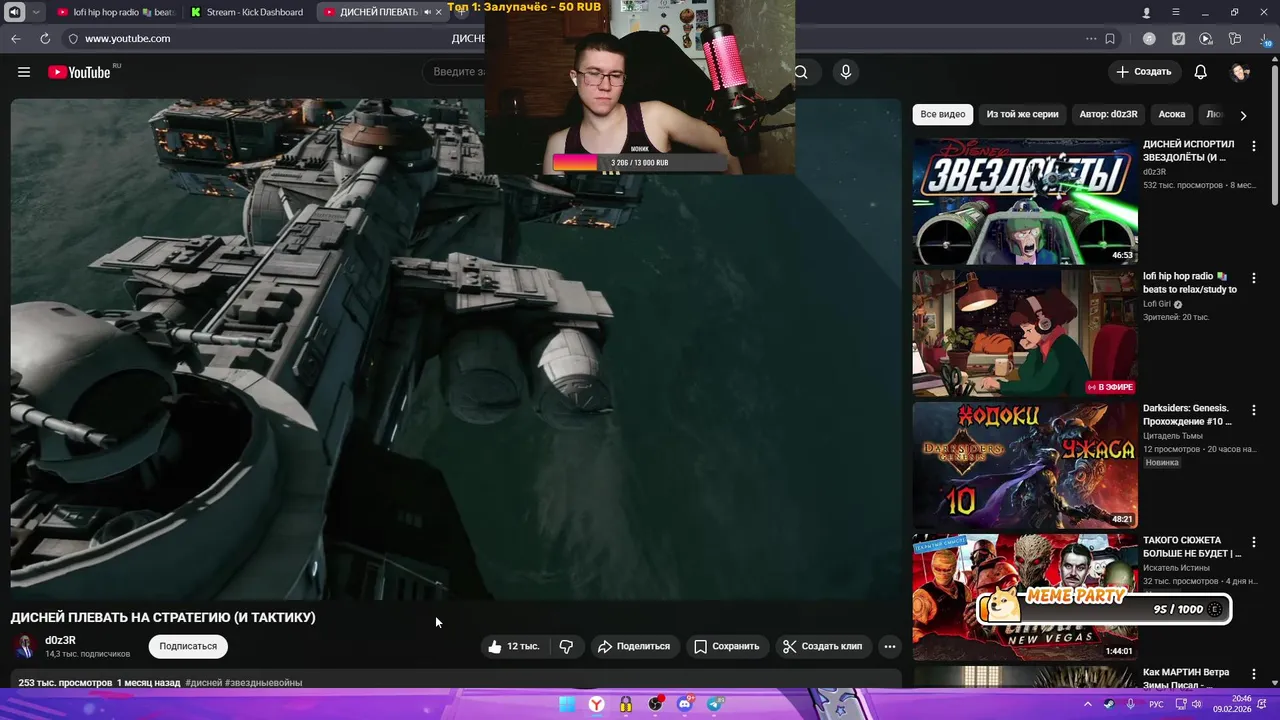The image size is (1280, 720).
Task: Open address bar three-dots menu
Action: [x=1091, y=39]
